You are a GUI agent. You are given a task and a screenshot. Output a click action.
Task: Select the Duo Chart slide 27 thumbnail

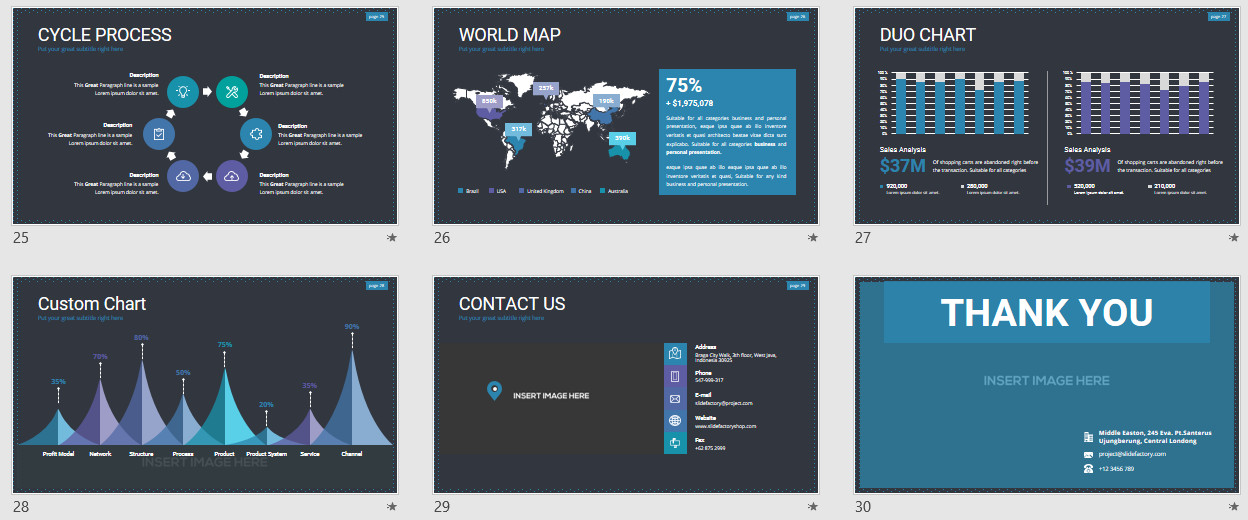[1047, 116]
